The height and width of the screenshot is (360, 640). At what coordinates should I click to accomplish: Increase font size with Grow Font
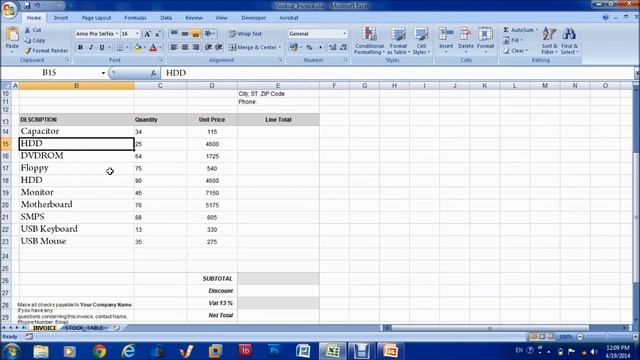tap(147, 34)
